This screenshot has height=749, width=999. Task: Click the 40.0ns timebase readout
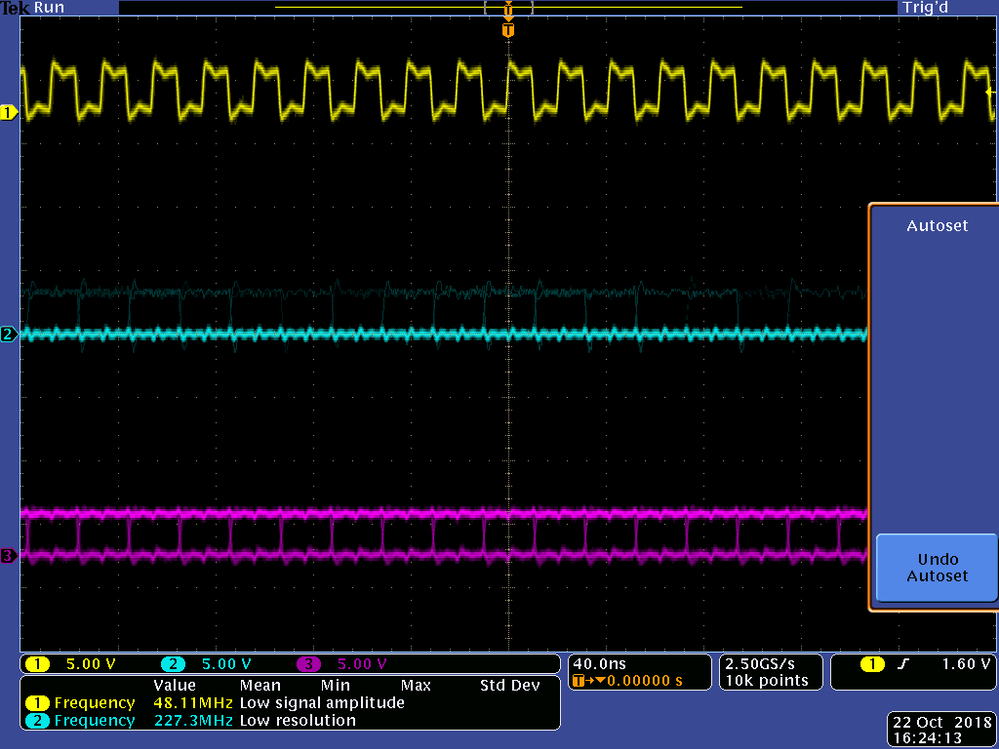(x=600, y=664)
